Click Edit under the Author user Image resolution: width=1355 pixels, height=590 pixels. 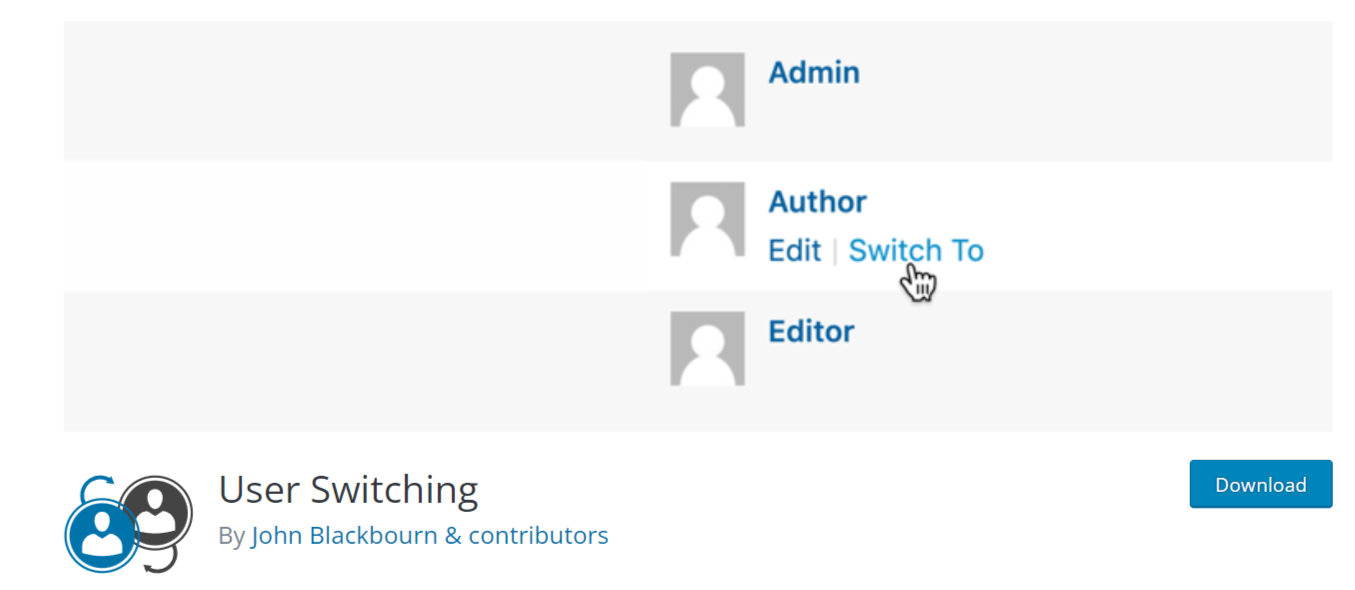pyautogui.click(x=794, y=250)
